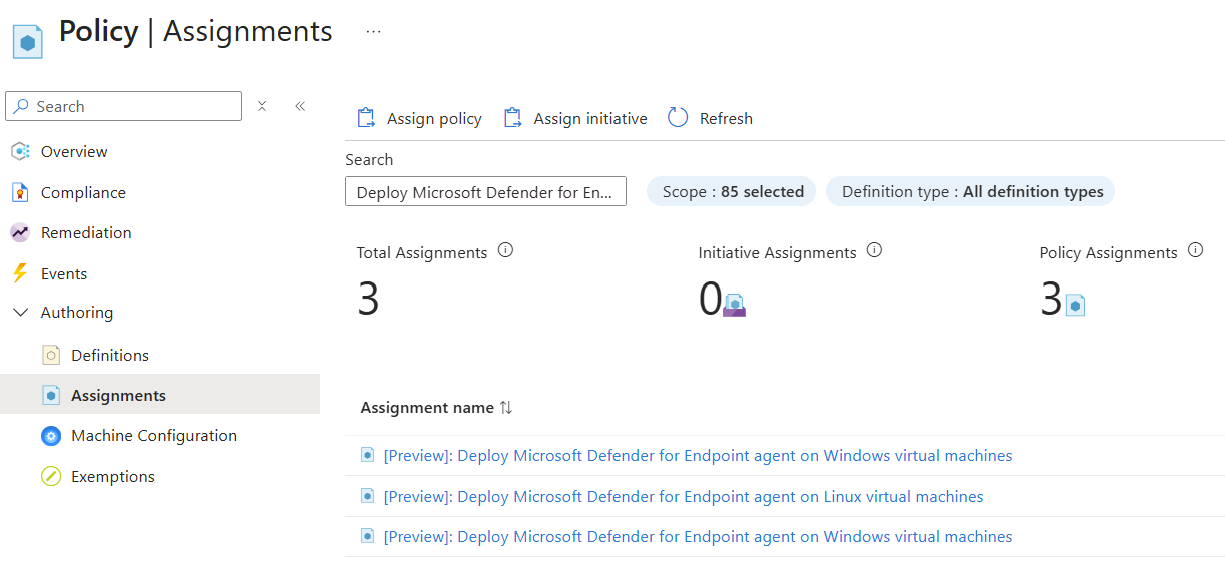
Task: Collapse the sidebar with the double chevron
Action: tap(300, 106)
